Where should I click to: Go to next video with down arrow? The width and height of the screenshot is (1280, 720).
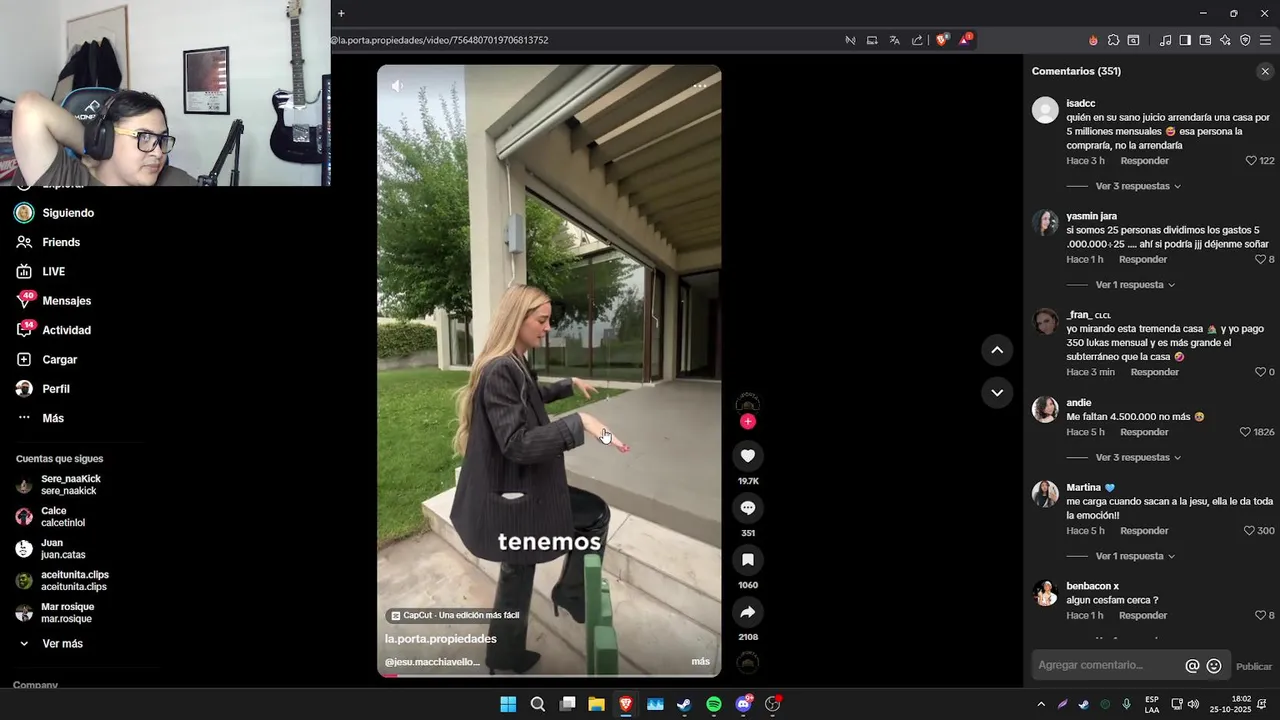pyautogui.click(x=997, y=393)
